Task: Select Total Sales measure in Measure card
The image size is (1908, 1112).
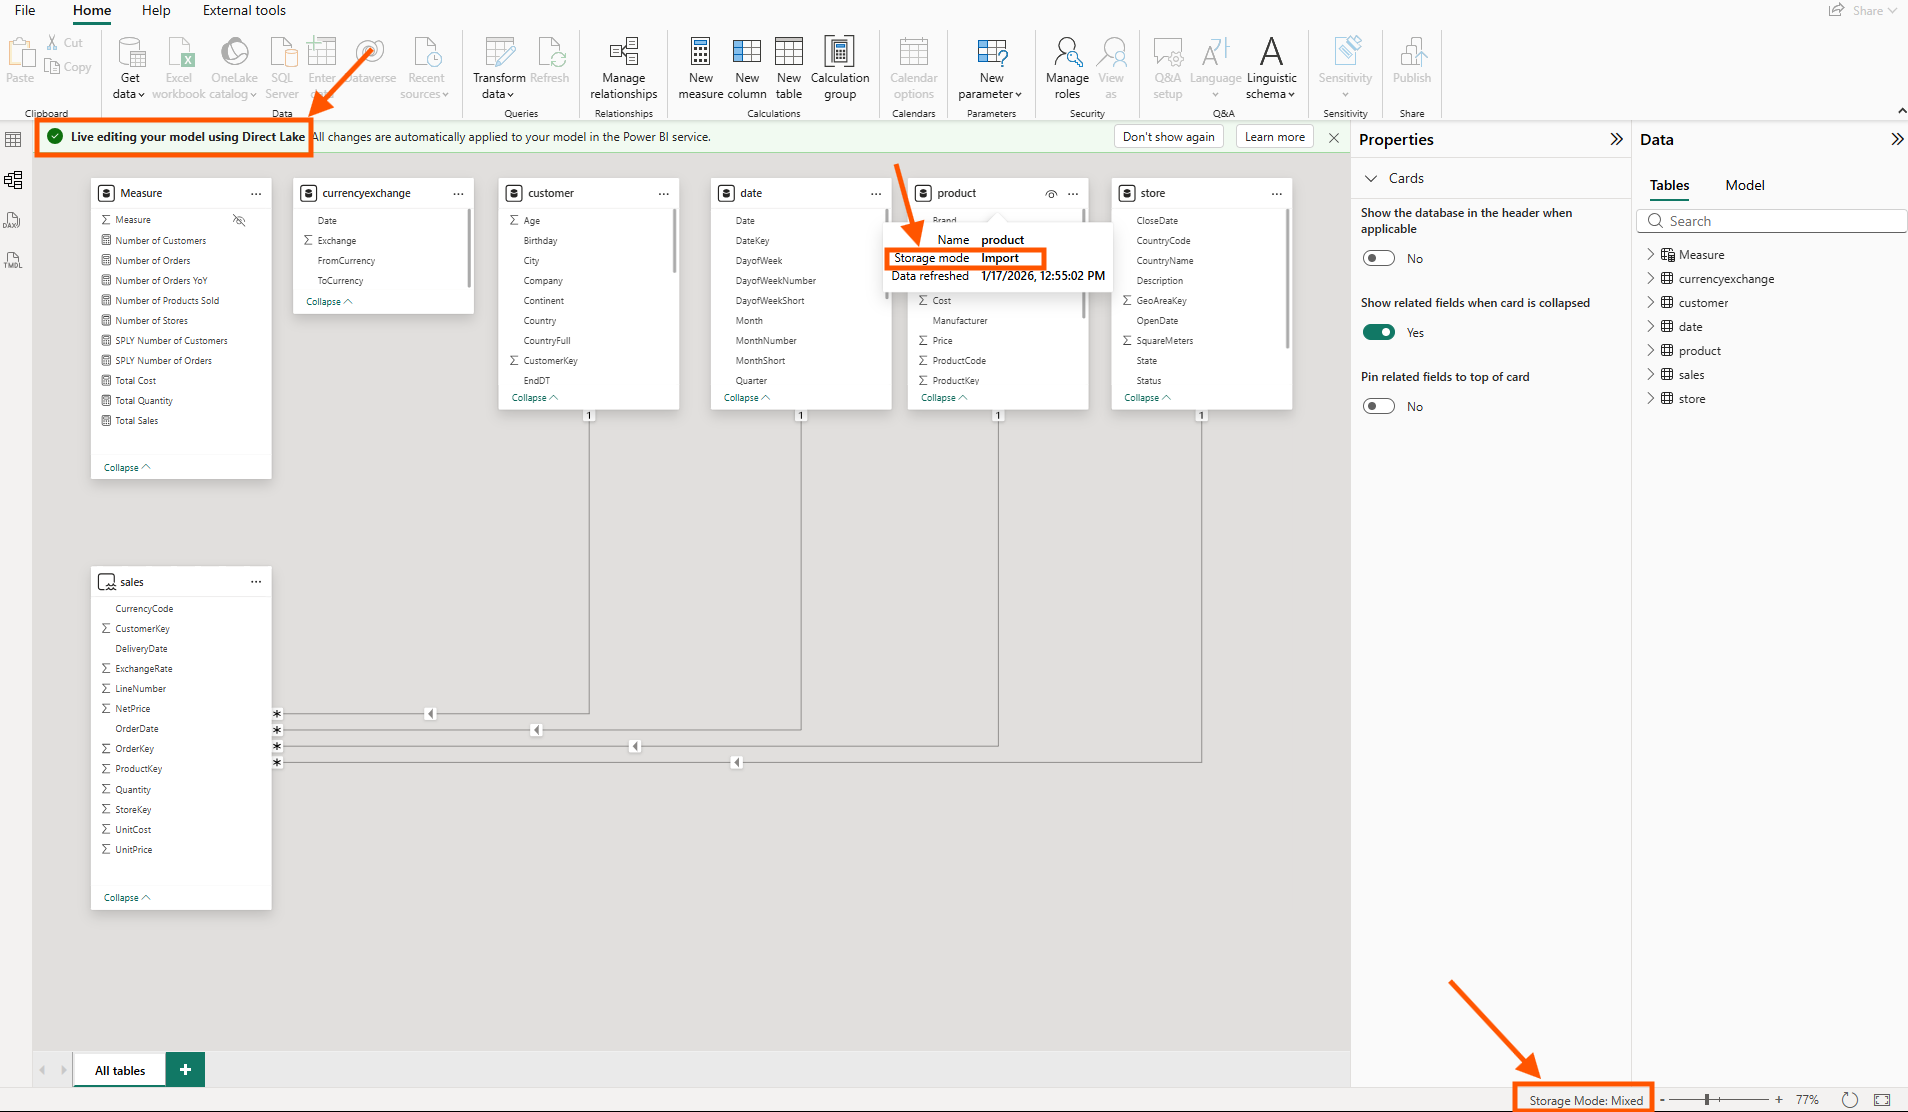Action: 136,421
